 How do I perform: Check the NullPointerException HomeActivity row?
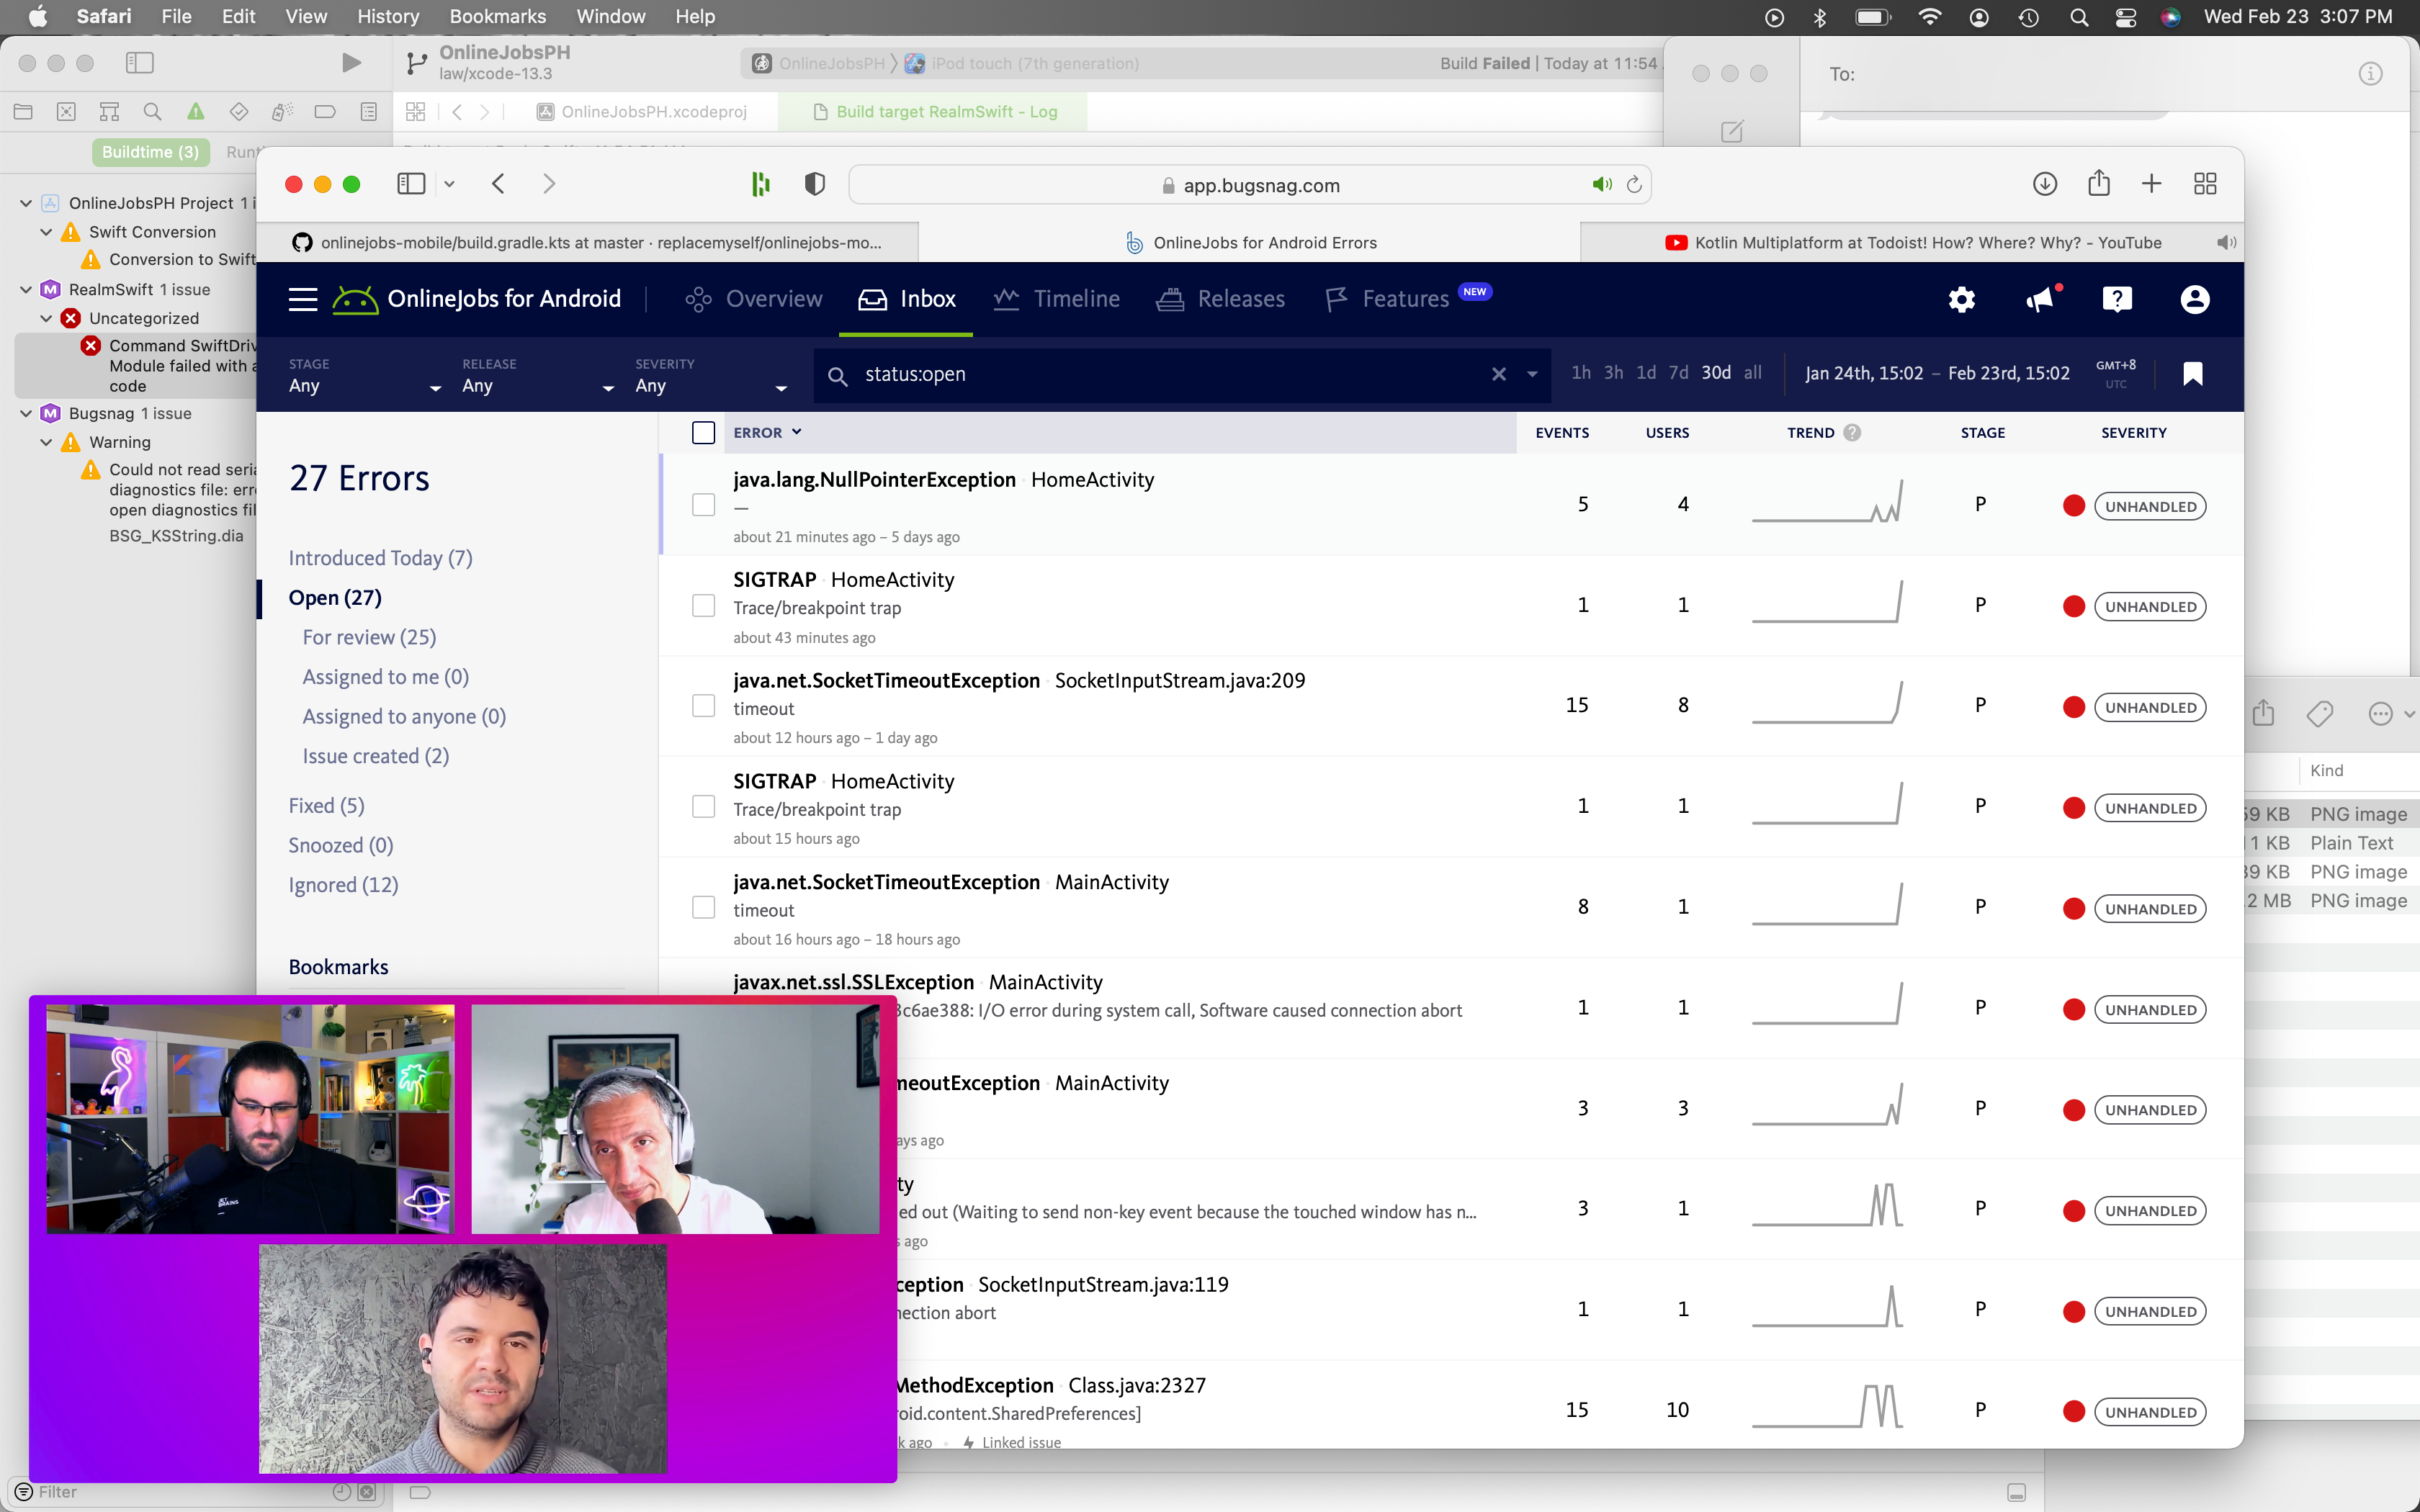pos(703,505)
